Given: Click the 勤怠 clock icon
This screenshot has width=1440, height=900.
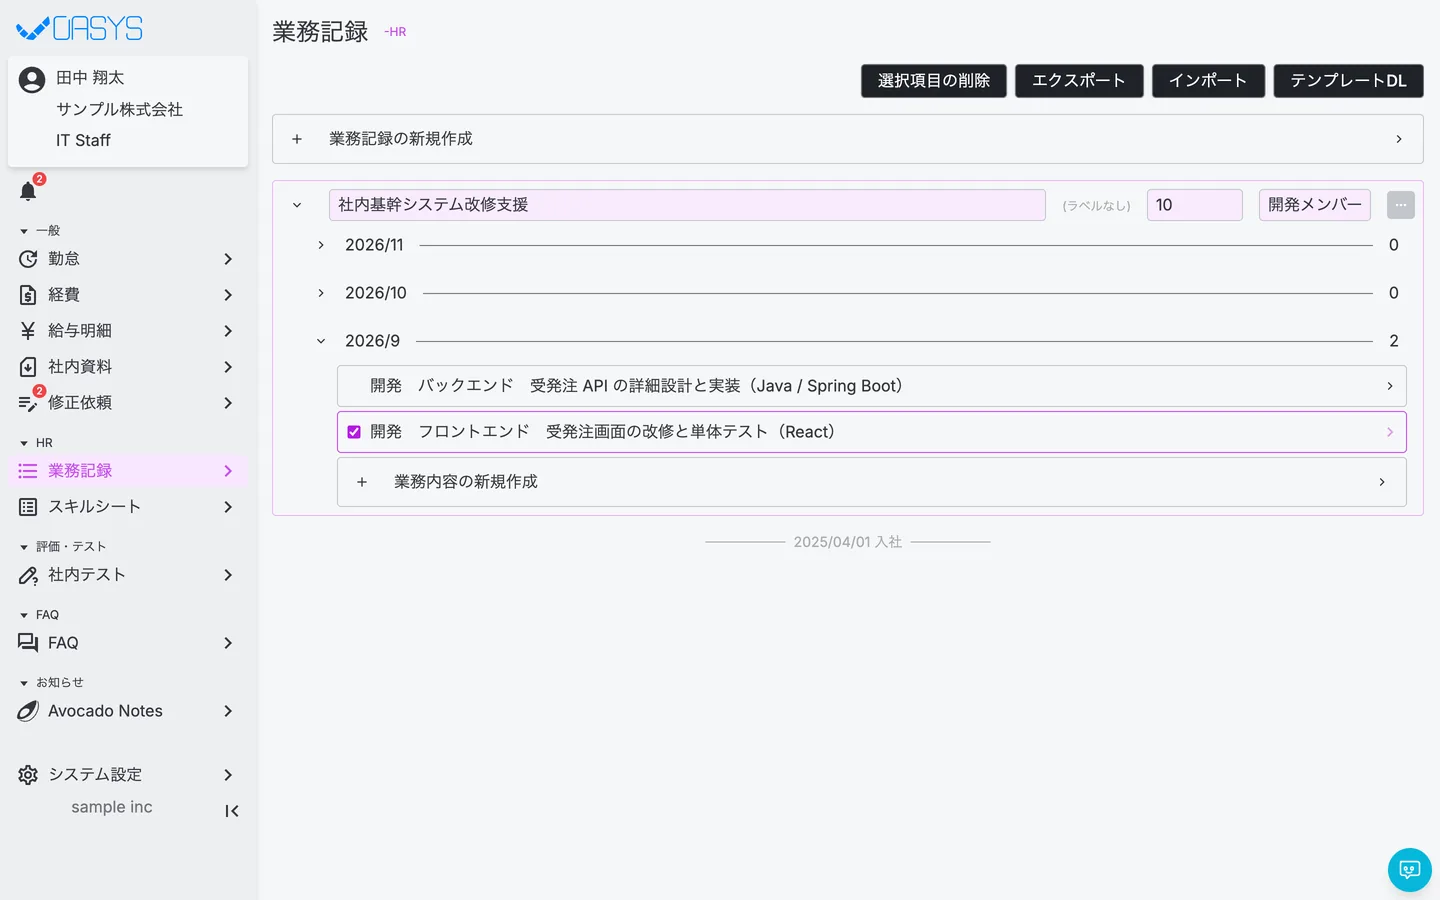Looking at the screenshot, I should click(x=28, y=259).
